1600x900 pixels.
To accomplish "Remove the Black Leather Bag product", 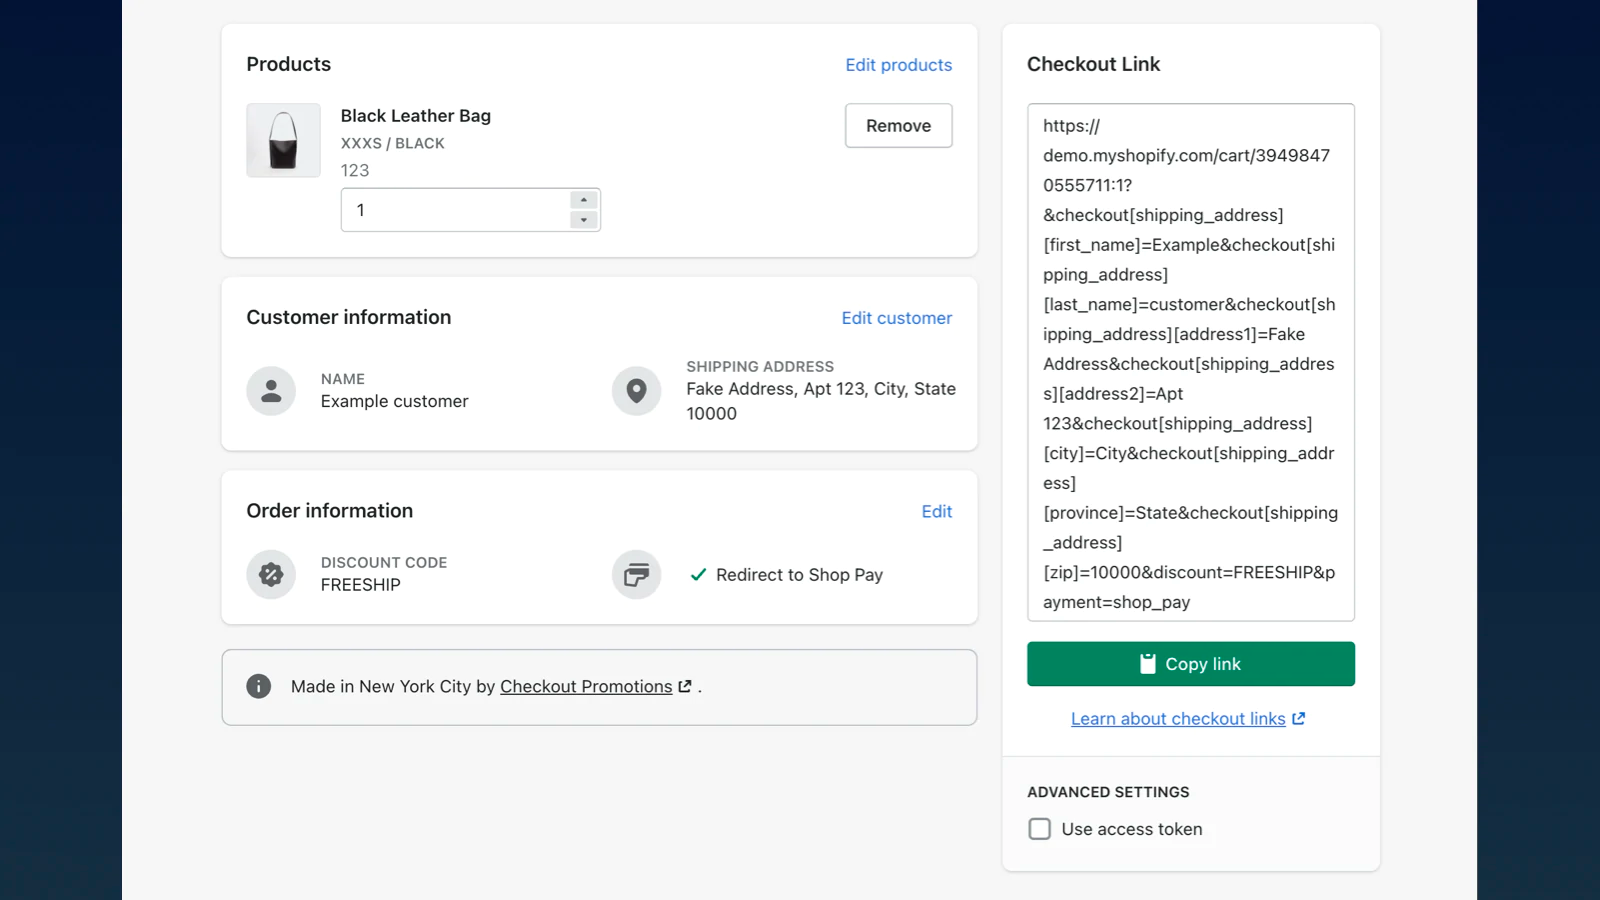I will click(x=898, y=126).
